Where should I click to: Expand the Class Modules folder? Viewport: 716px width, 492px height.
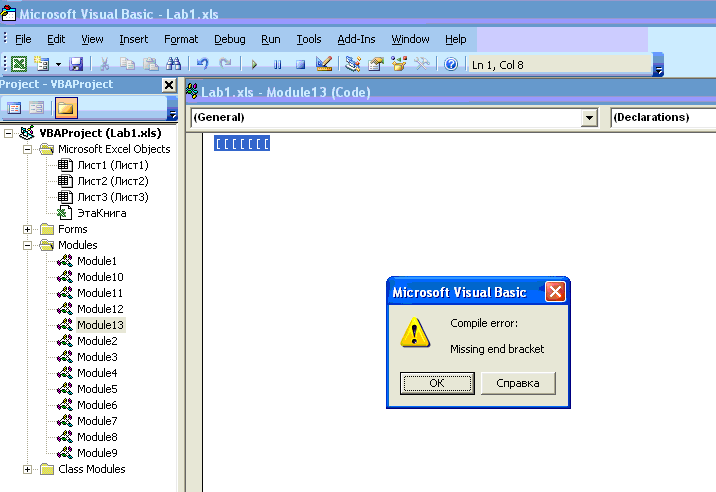[x=27, y=469]
